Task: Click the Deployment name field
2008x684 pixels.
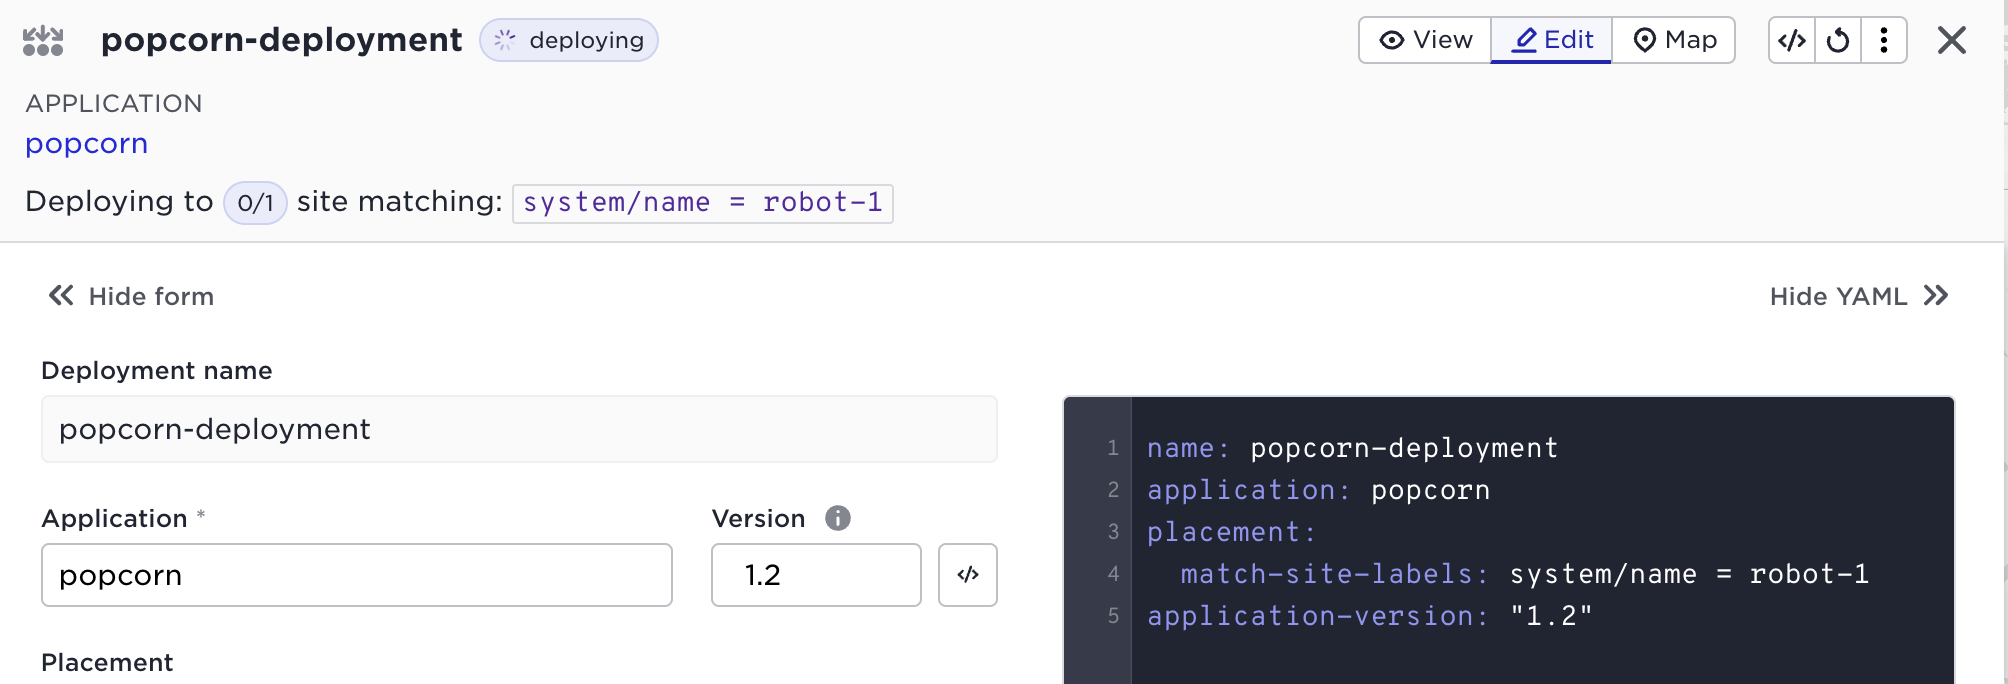Action: pos(519,429)
